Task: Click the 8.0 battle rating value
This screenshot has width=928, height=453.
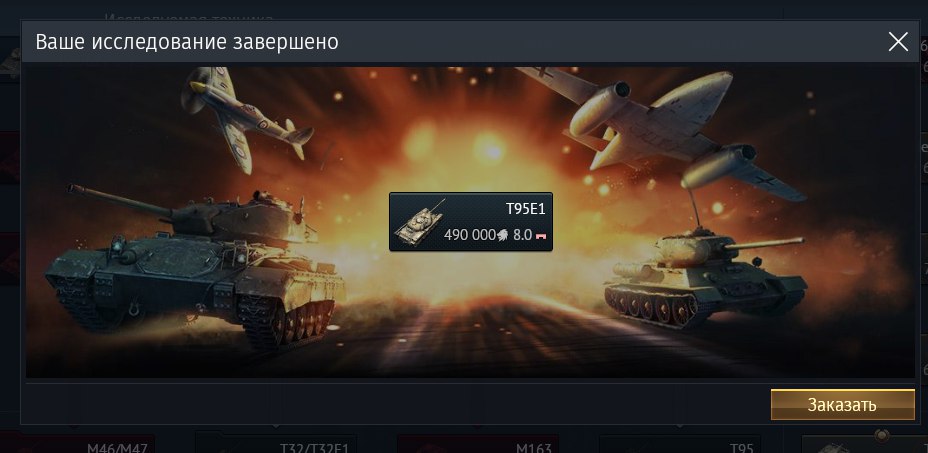Action: click(x=522, y=234)
